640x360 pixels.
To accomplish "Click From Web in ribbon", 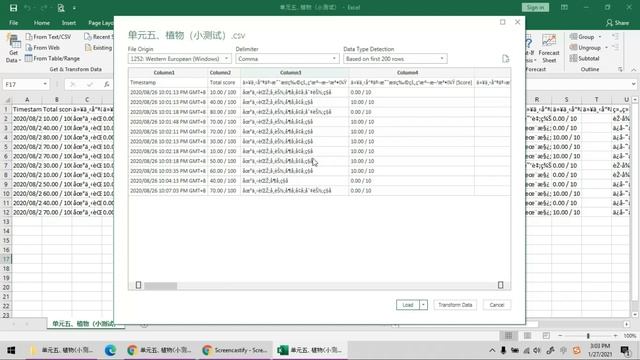I will pyautogui.click(x=42, y=47).
